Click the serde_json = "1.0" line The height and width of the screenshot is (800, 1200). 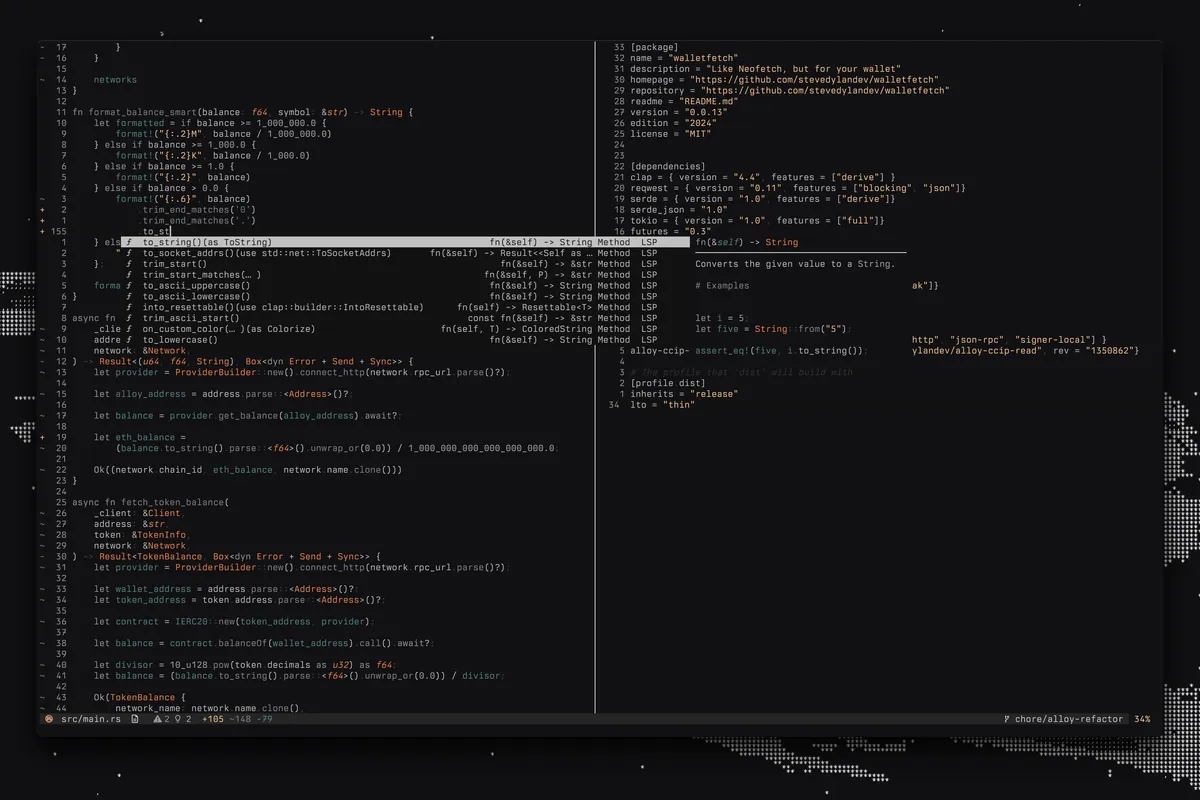click(679, 210)
